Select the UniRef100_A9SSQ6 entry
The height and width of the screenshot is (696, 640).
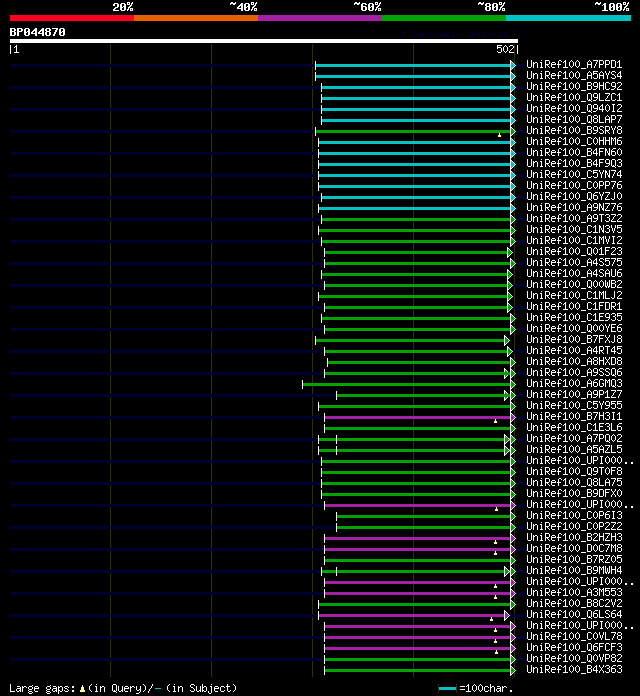(574, 372)
